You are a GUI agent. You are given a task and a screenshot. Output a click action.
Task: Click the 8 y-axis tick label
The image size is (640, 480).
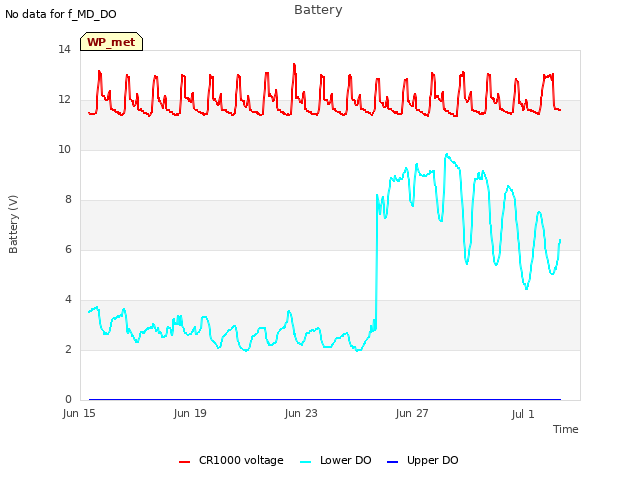pos(68,200)
